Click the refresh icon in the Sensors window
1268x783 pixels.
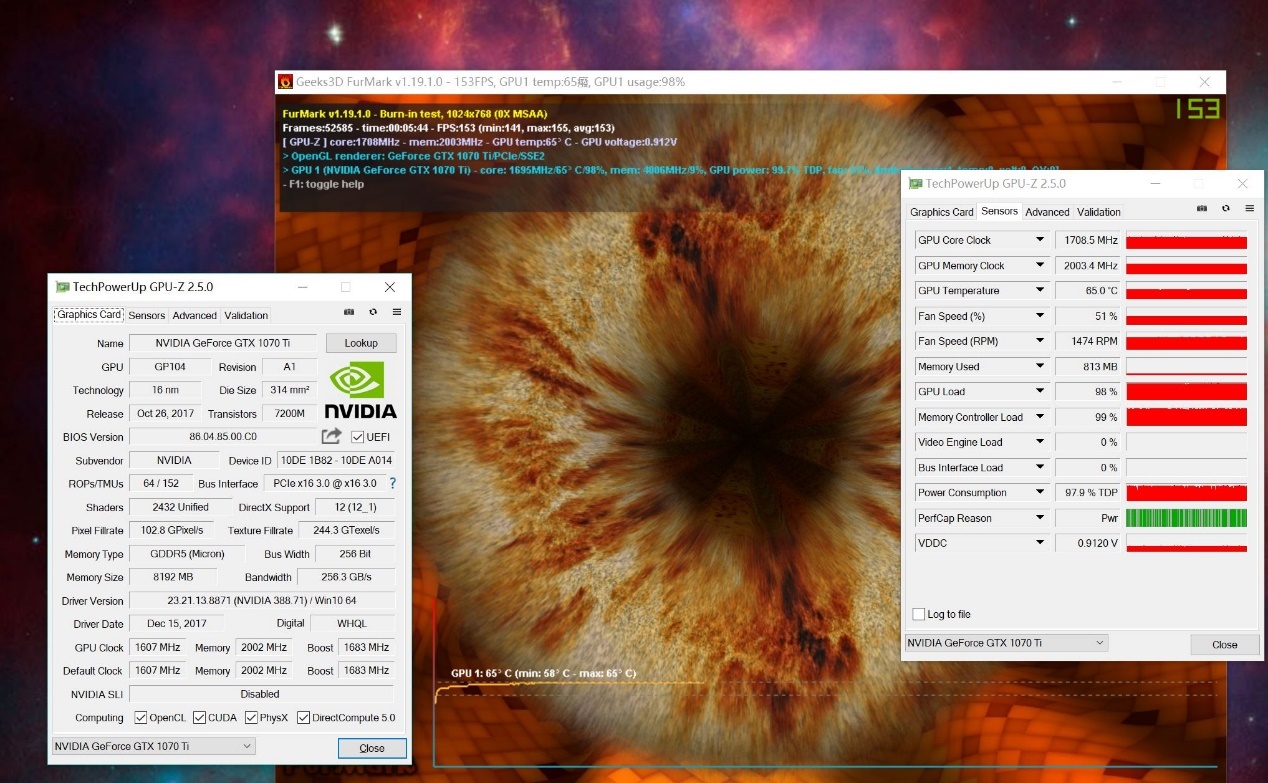click(1226, 209)
